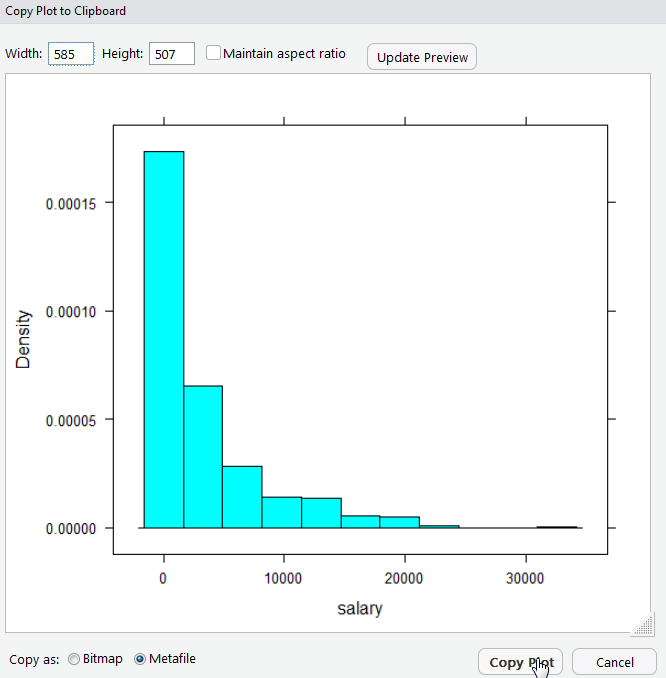Select the Bitmap copy format

click(x=75, y=659)
